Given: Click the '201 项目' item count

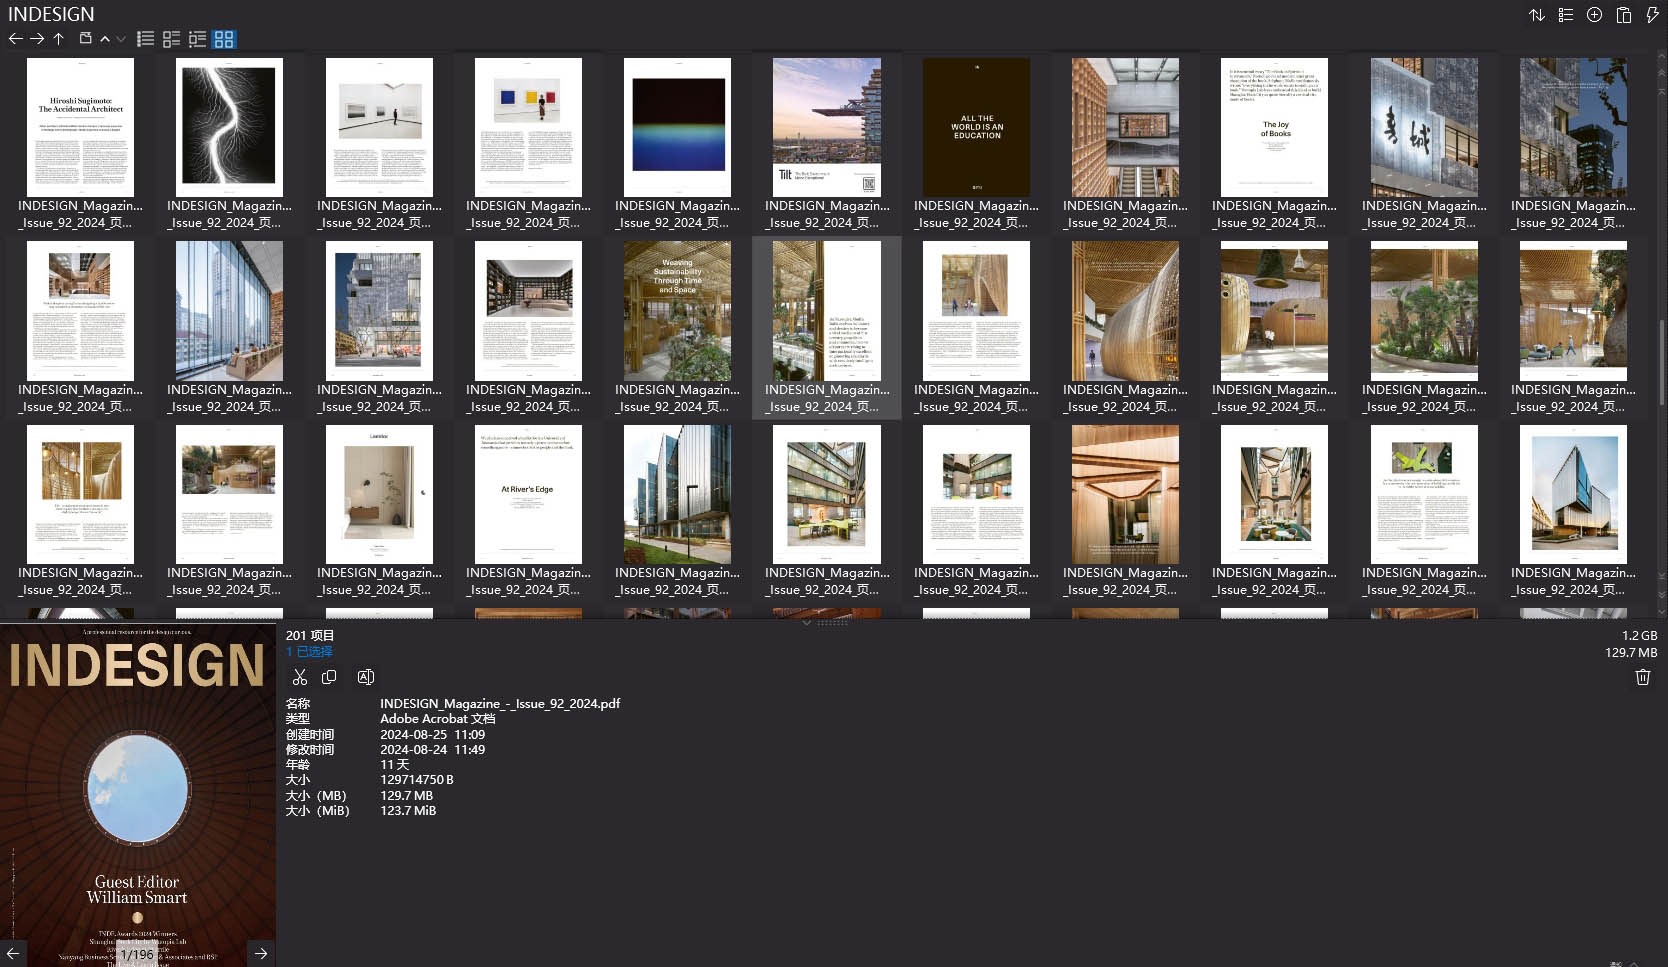Looking at the screenshot, I should [310, 635].
